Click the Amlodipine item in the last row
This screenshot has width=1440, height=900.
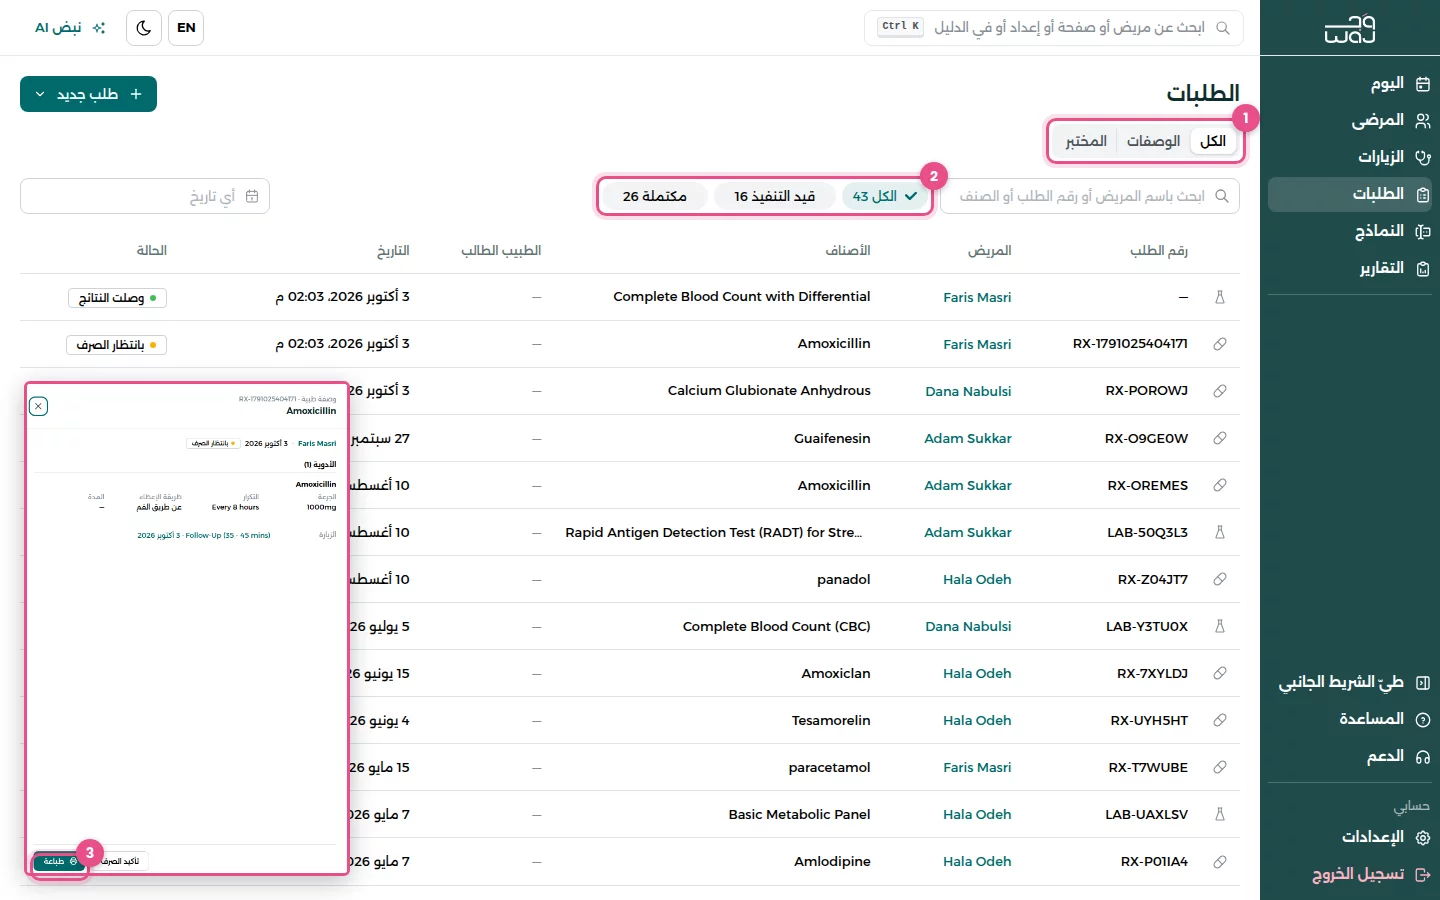(x=832, y=861)
